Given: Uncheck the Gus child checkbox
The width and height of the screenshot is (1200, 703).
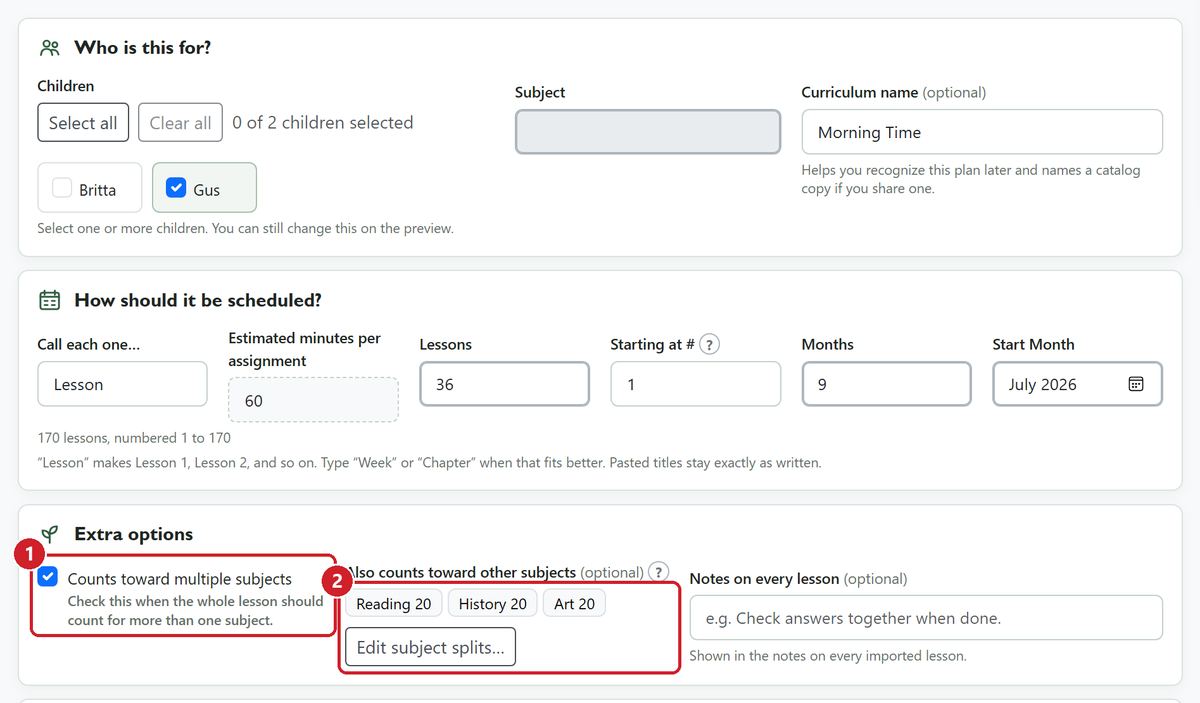Looking at the screenshot, I should pos(176,187).
